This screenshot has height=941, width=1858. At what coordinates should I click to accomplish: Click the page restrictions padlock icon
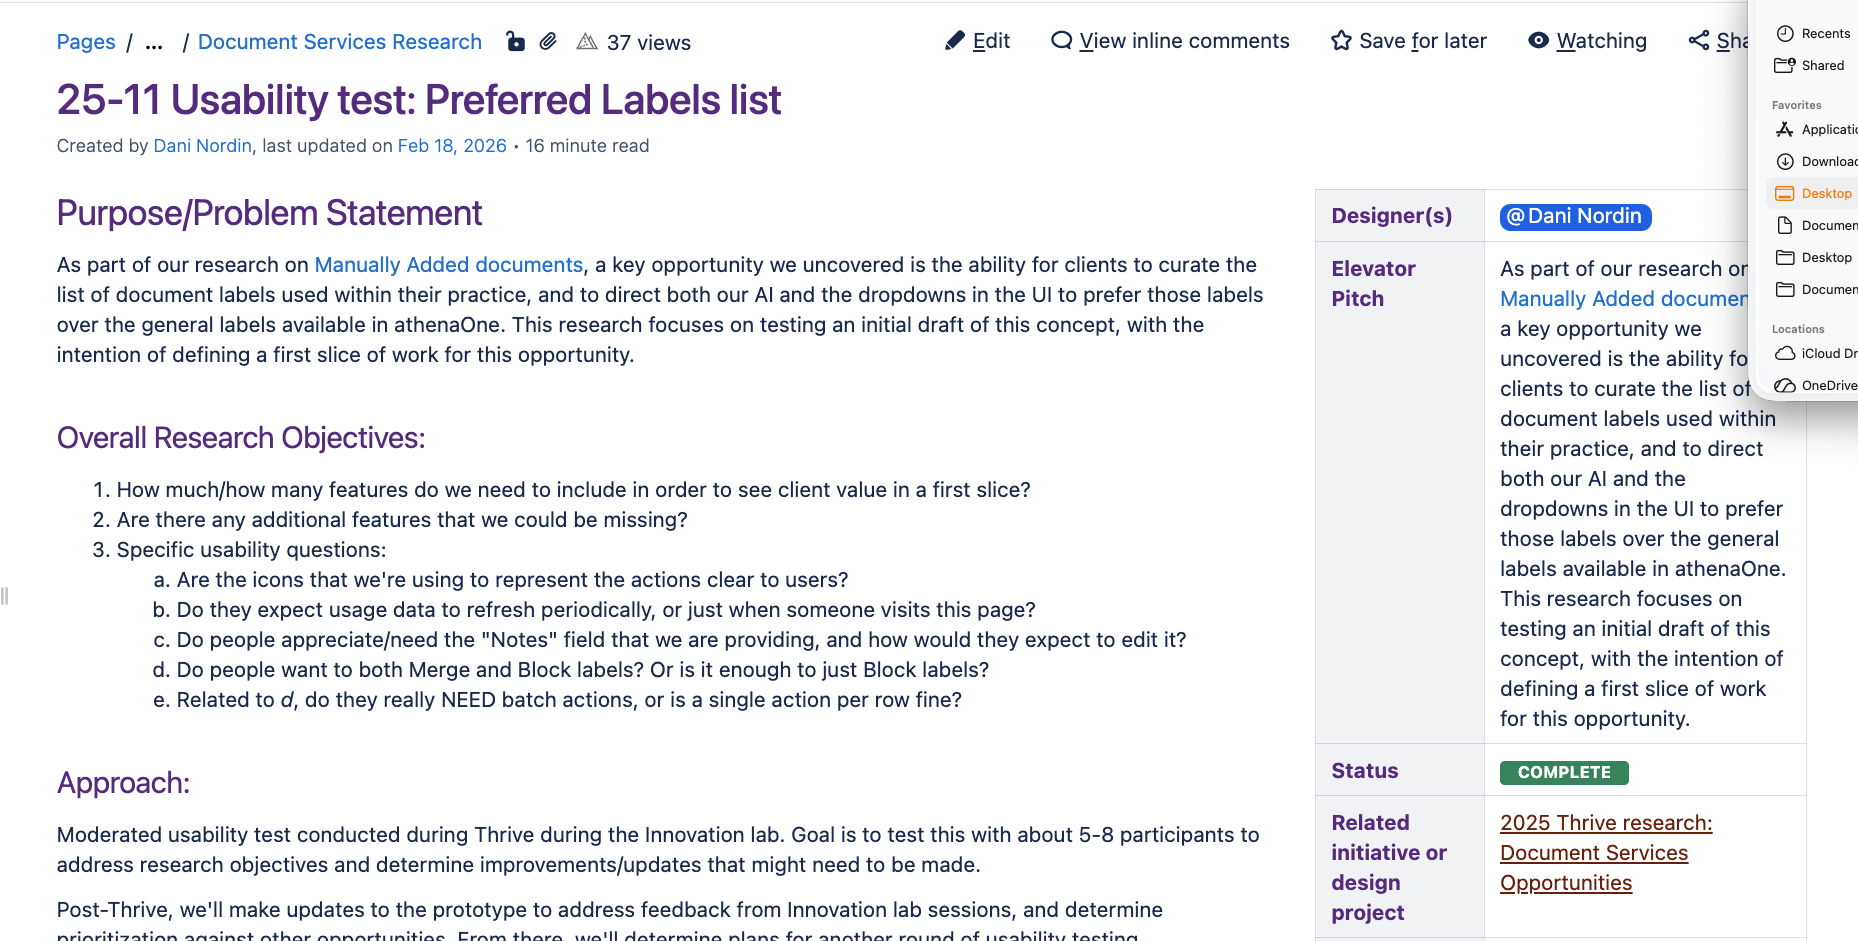[515, 42]
